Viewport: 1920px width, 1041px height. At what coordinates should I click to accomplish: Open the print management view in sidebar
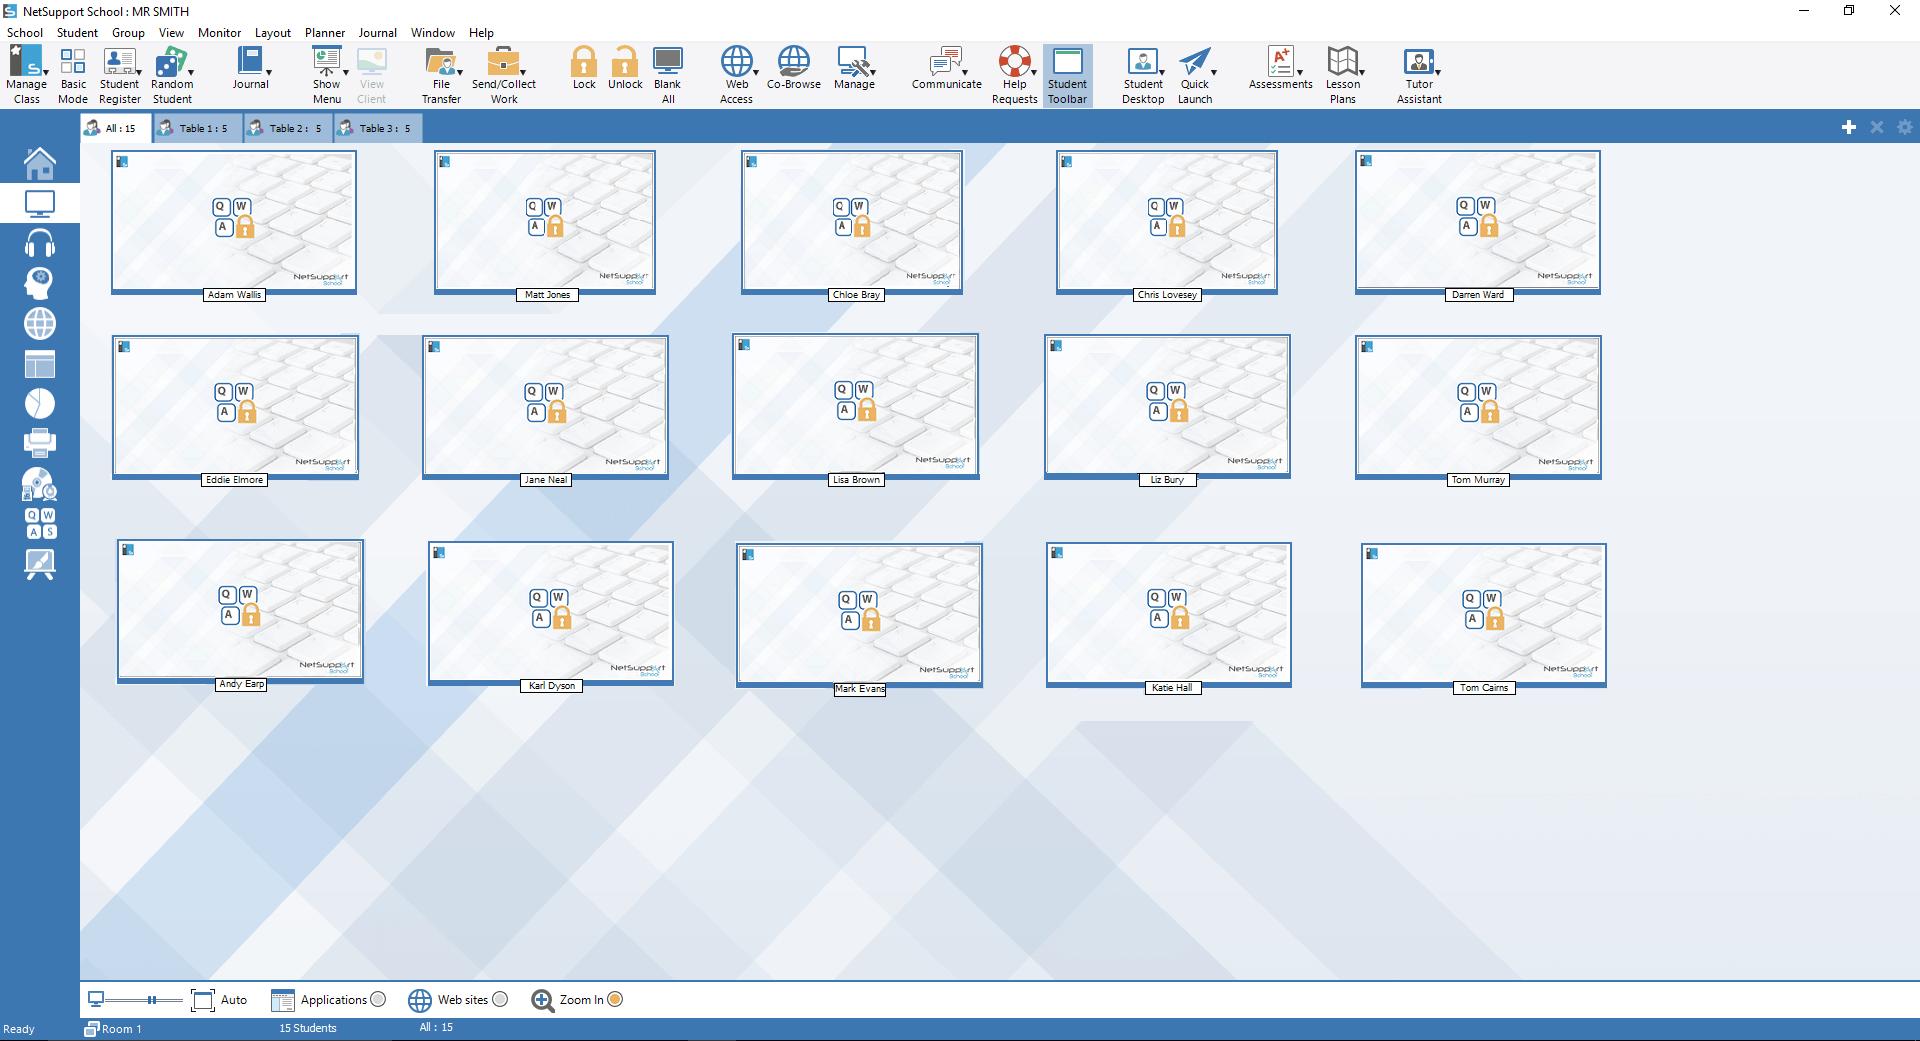coord(40,443)
